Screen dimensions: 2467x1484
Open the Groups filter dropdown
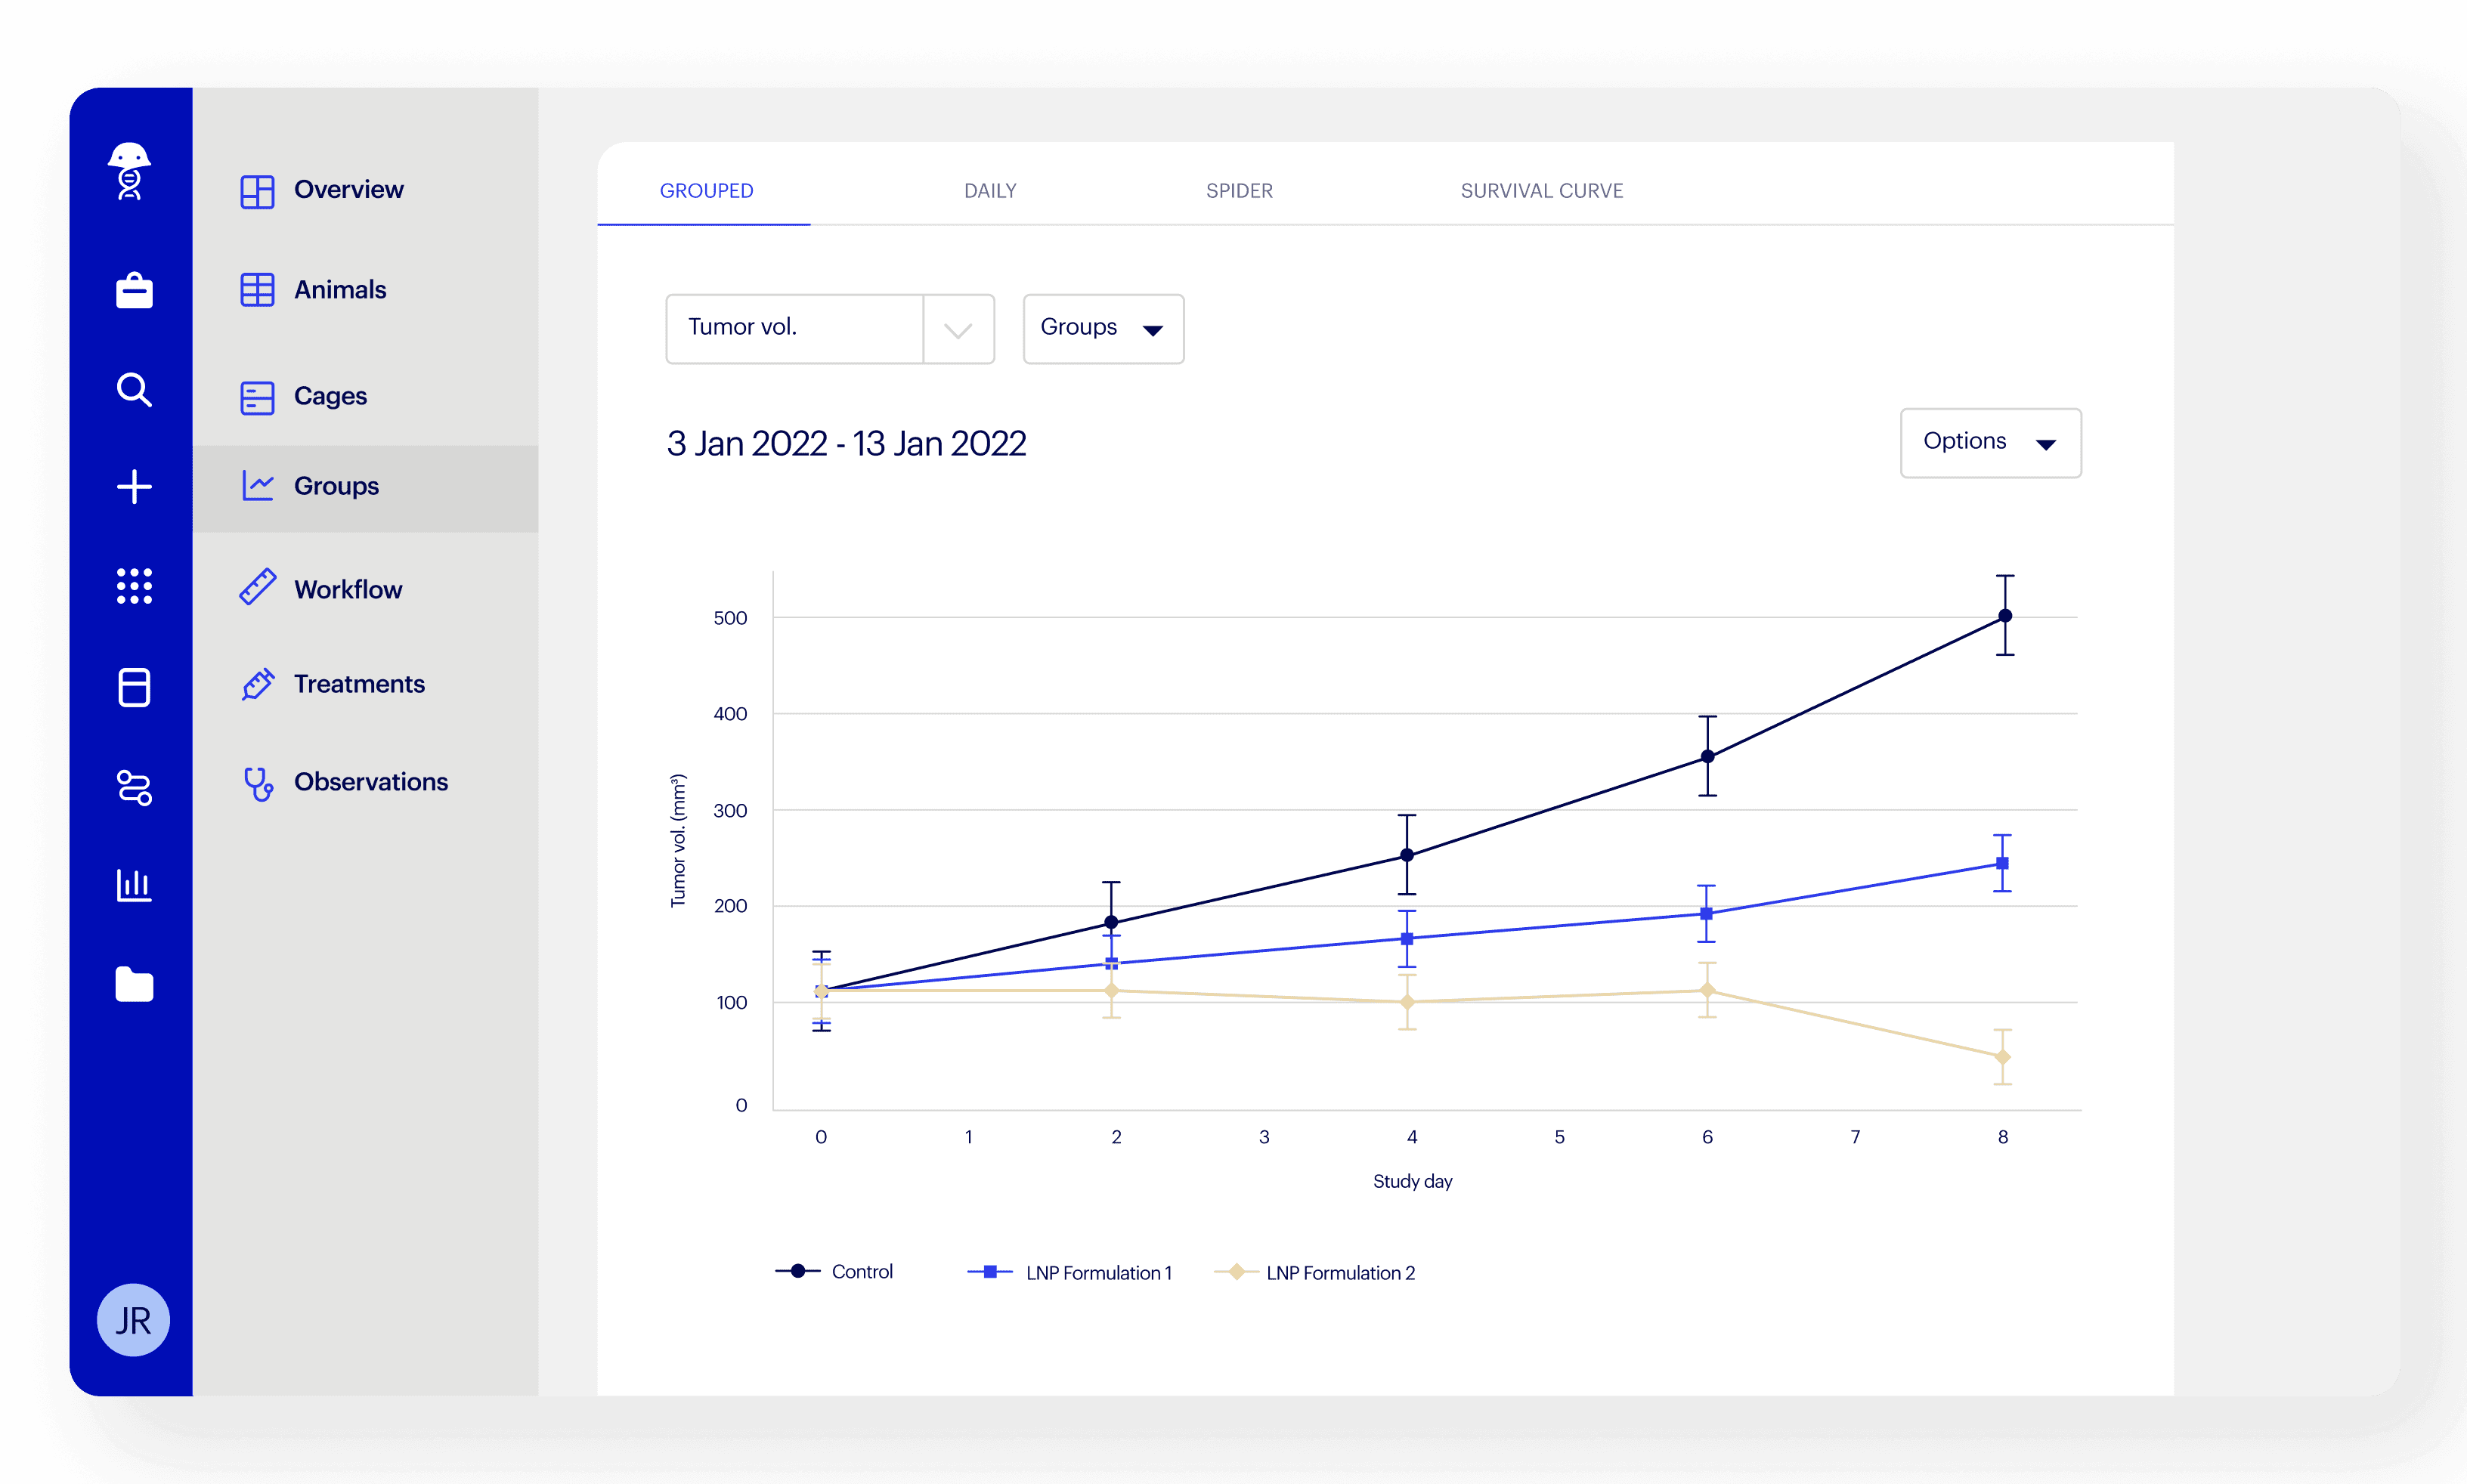click(x=1103, y=328)
